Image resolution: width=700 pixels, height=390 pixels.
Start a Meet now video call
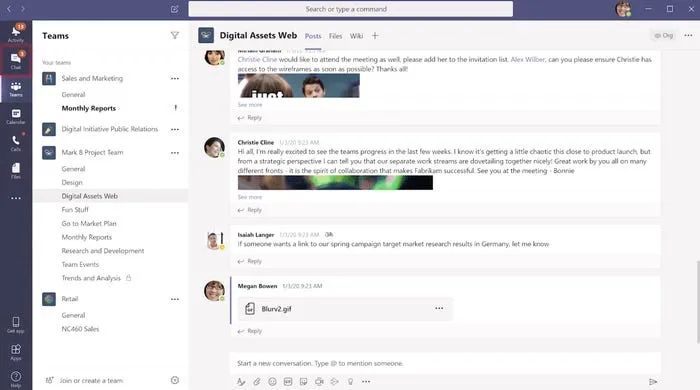coord(319,382)
